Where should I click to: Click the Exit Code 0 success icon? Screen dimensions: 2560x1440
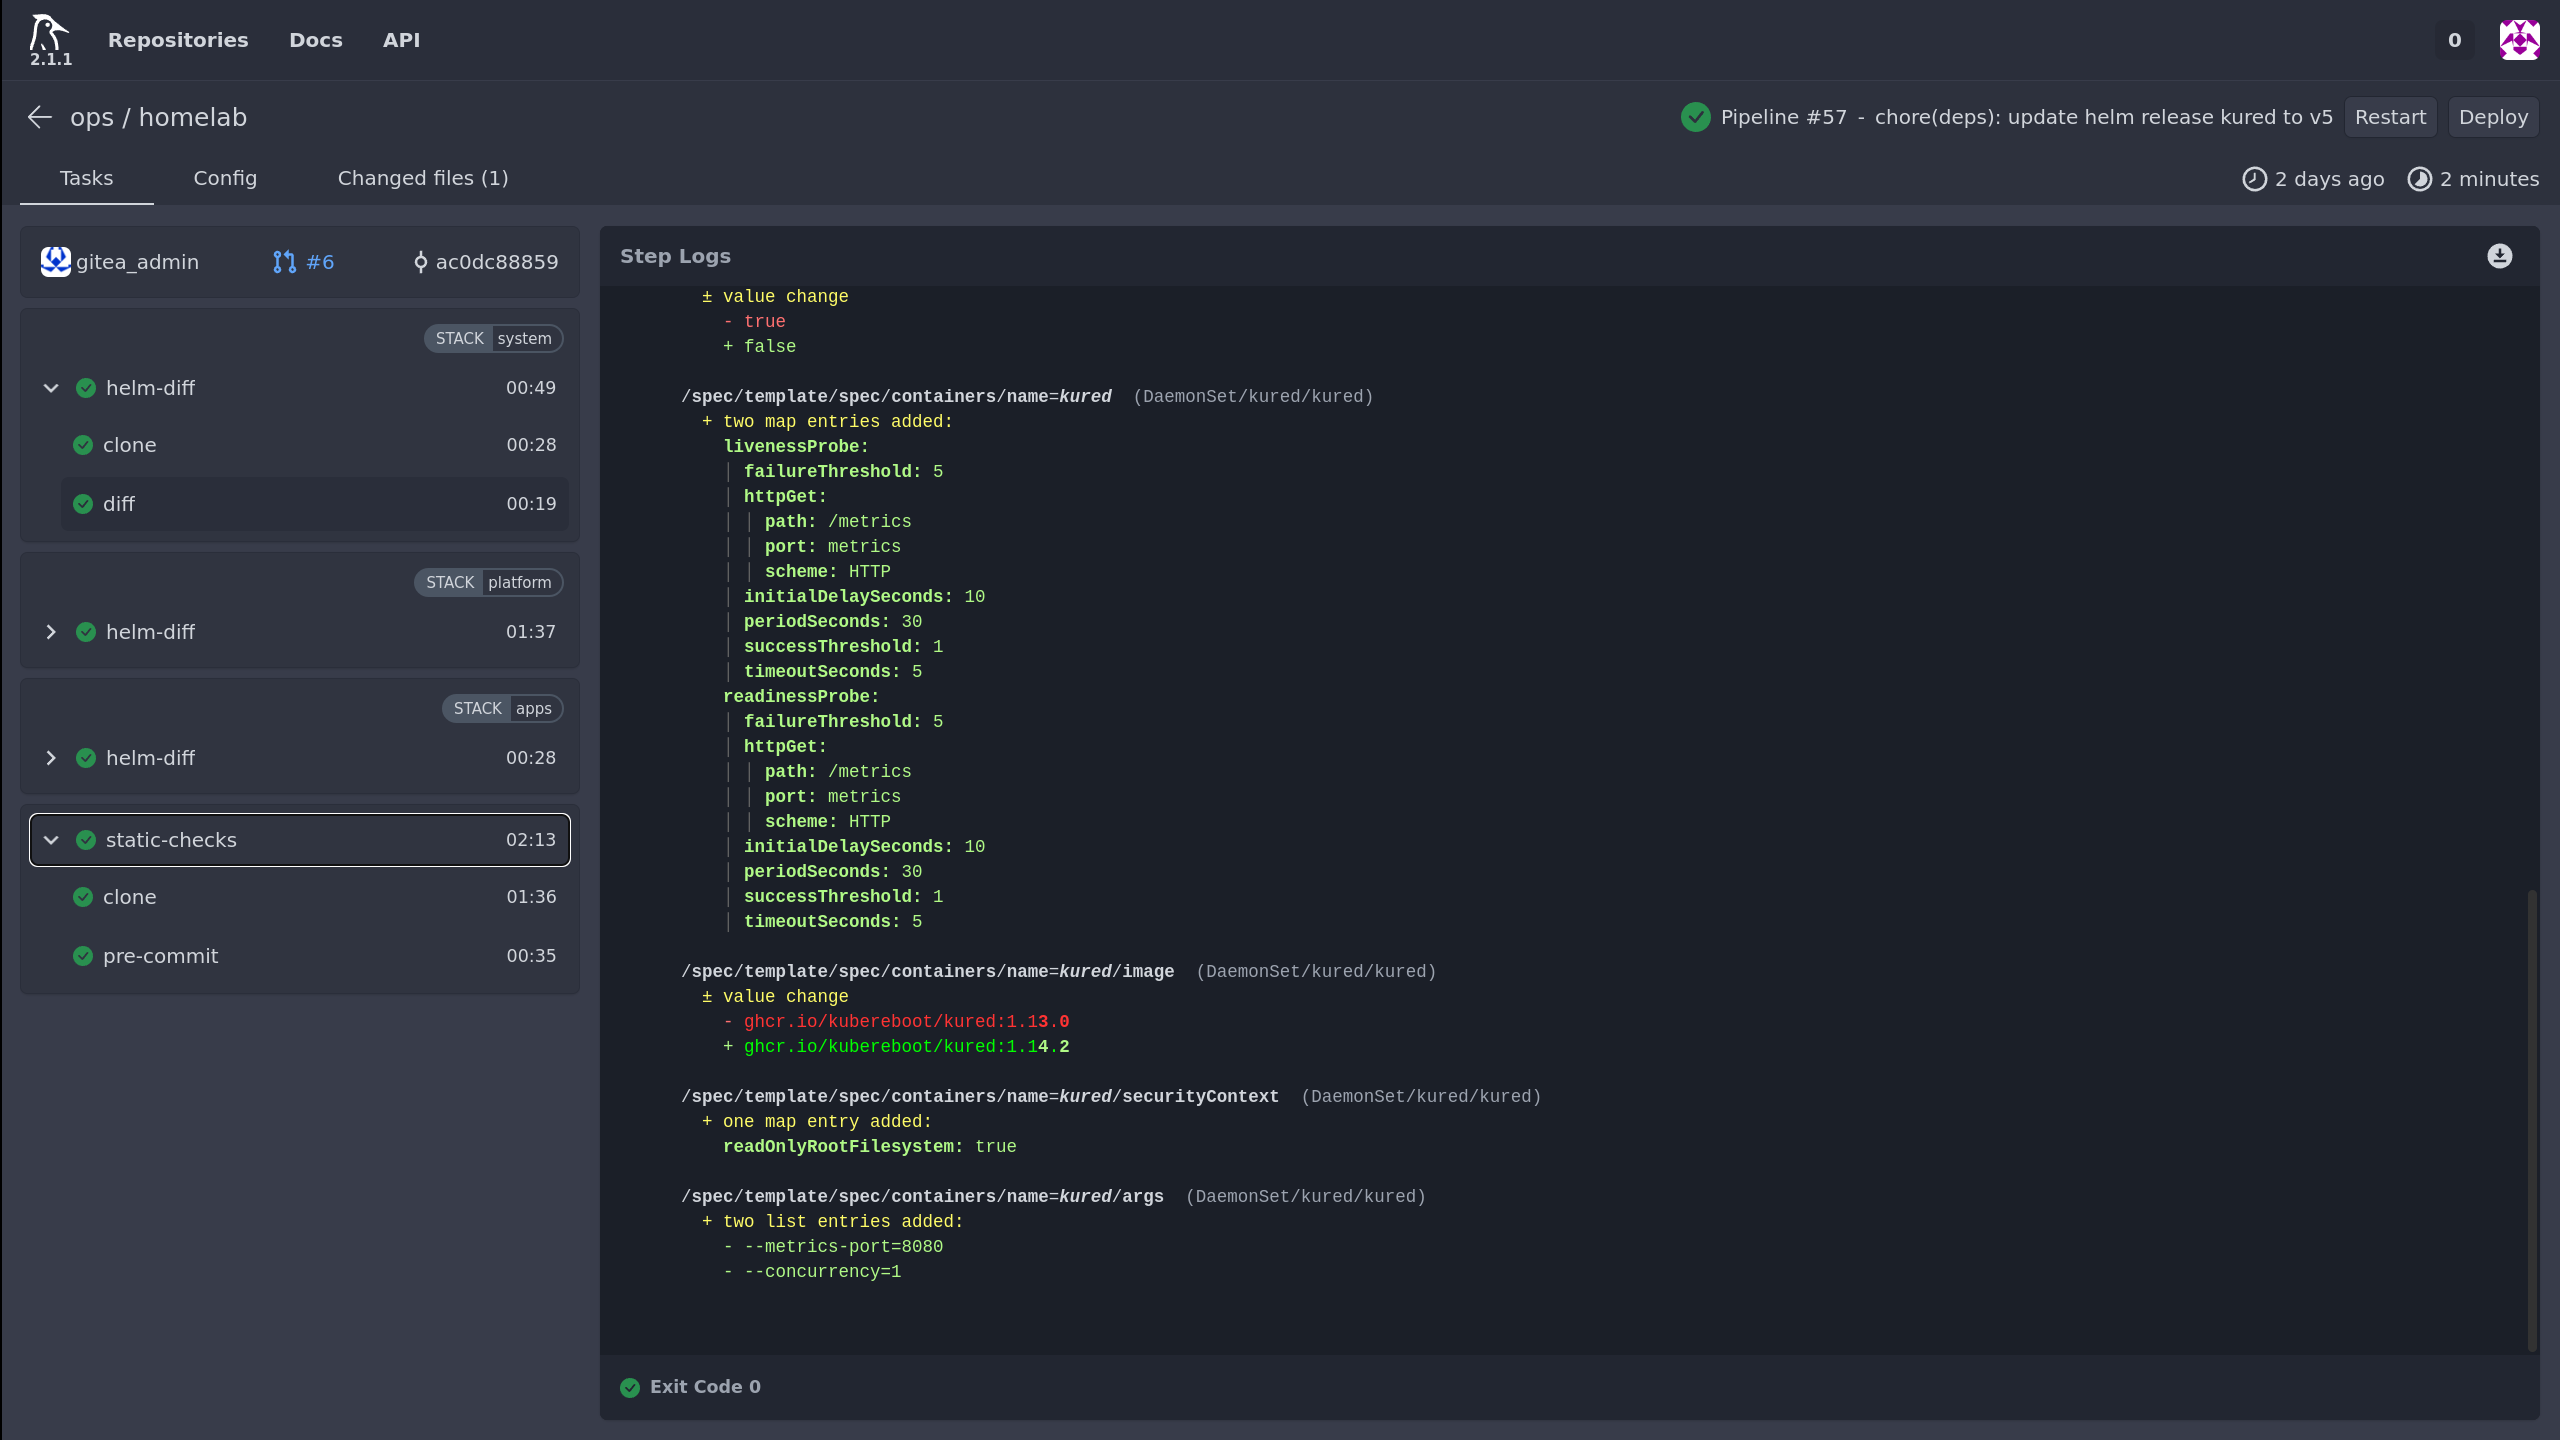tap(630, 1387)
